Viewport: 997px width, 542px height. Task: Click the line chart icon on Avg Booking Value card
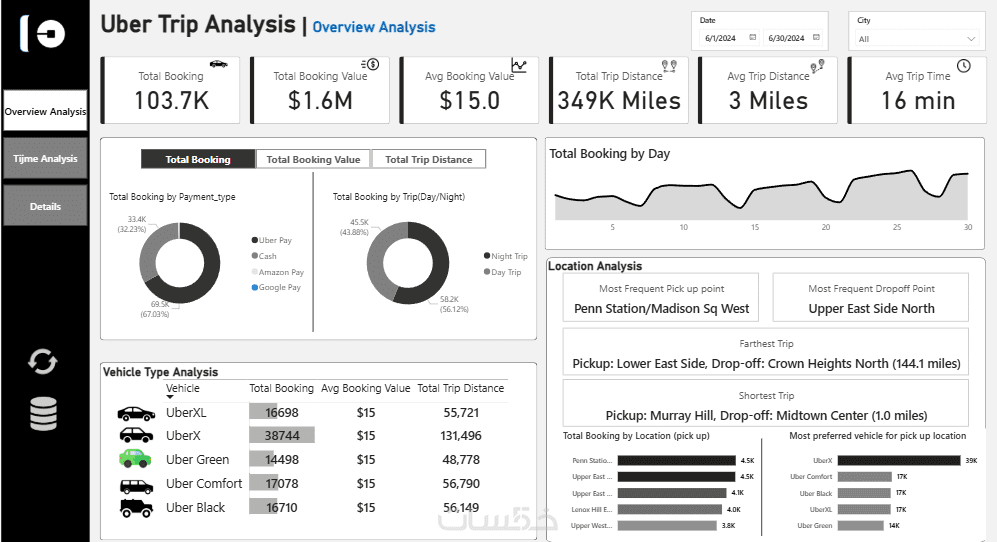(519, 65)
